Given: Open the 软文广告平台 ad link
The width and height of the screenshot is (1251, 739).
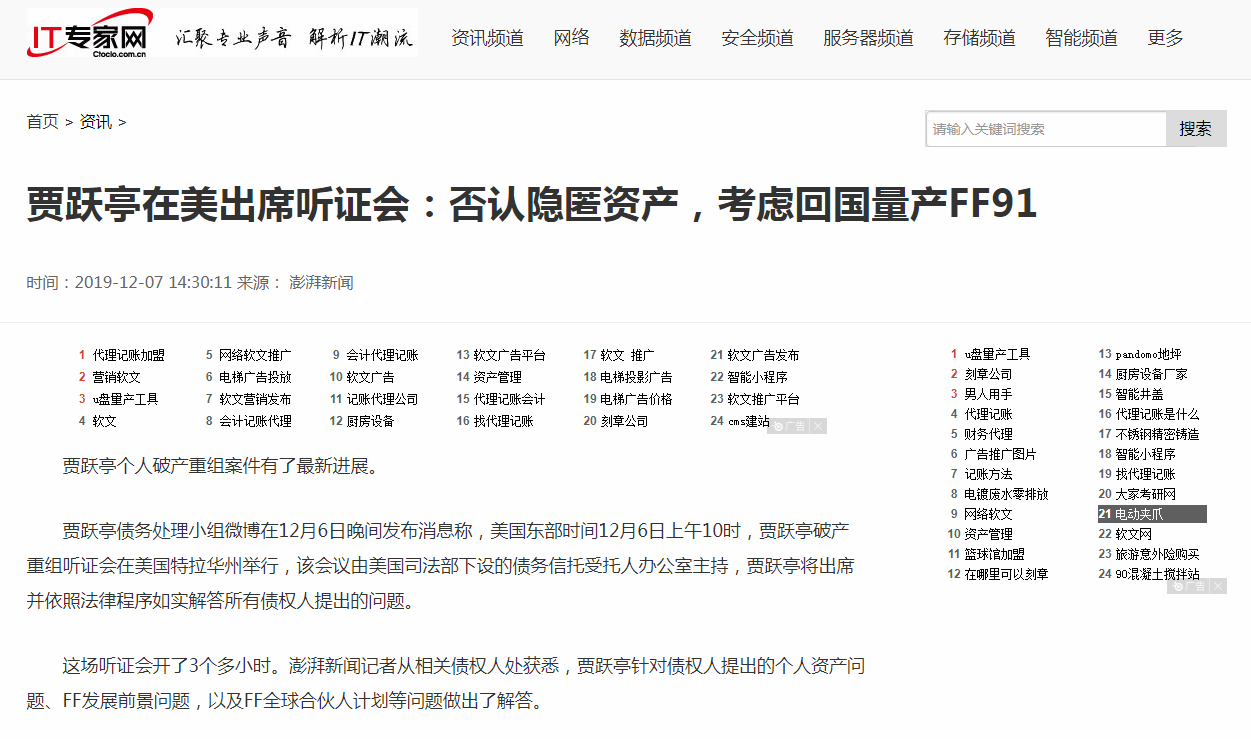Looking at the screenshot, I should pos(509,355).
